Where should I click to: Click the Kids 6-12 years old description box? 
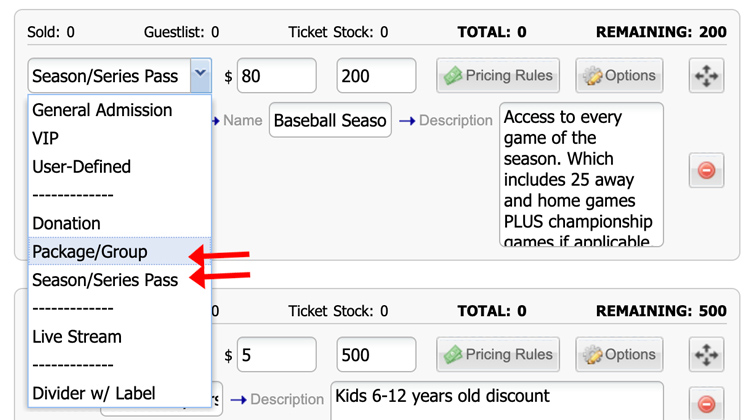497,401
